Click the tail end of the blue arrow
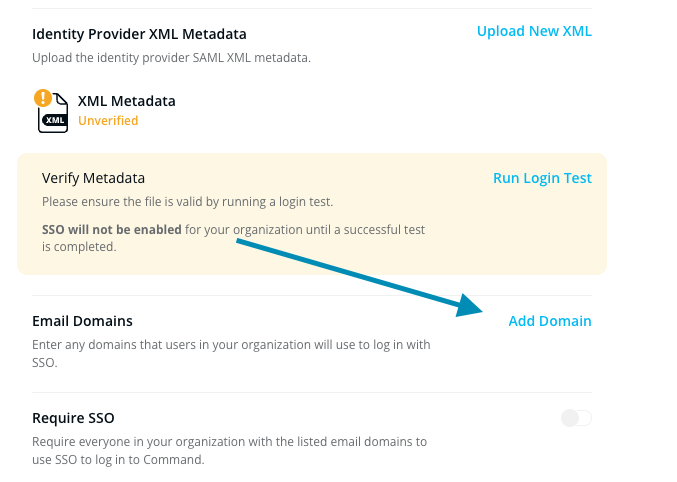Image resolution: width=677 pixels, height=482 pixels. point(240,242)
